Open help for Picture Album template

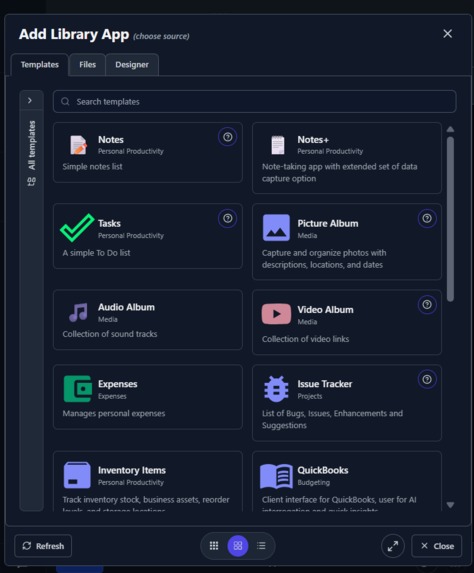click(427, 219)
